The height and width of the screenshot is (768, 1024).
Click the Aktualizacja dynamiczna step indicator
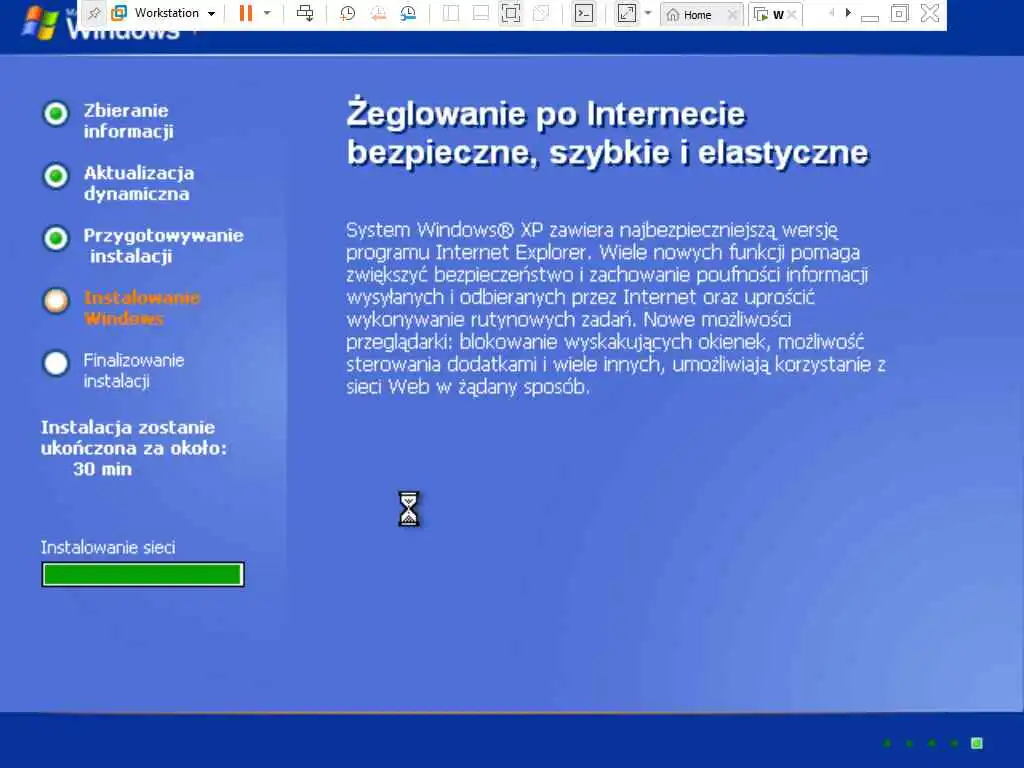click(56, 176)
